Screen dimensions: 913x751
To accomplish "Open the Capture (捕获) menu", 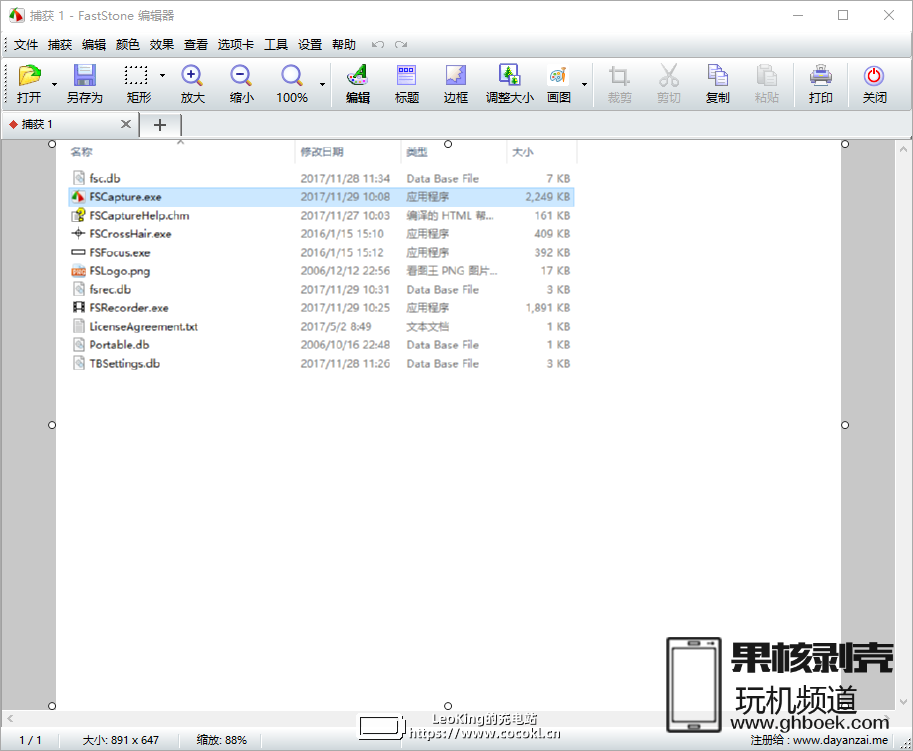I will pyautogui.click(x=60, y=45).
